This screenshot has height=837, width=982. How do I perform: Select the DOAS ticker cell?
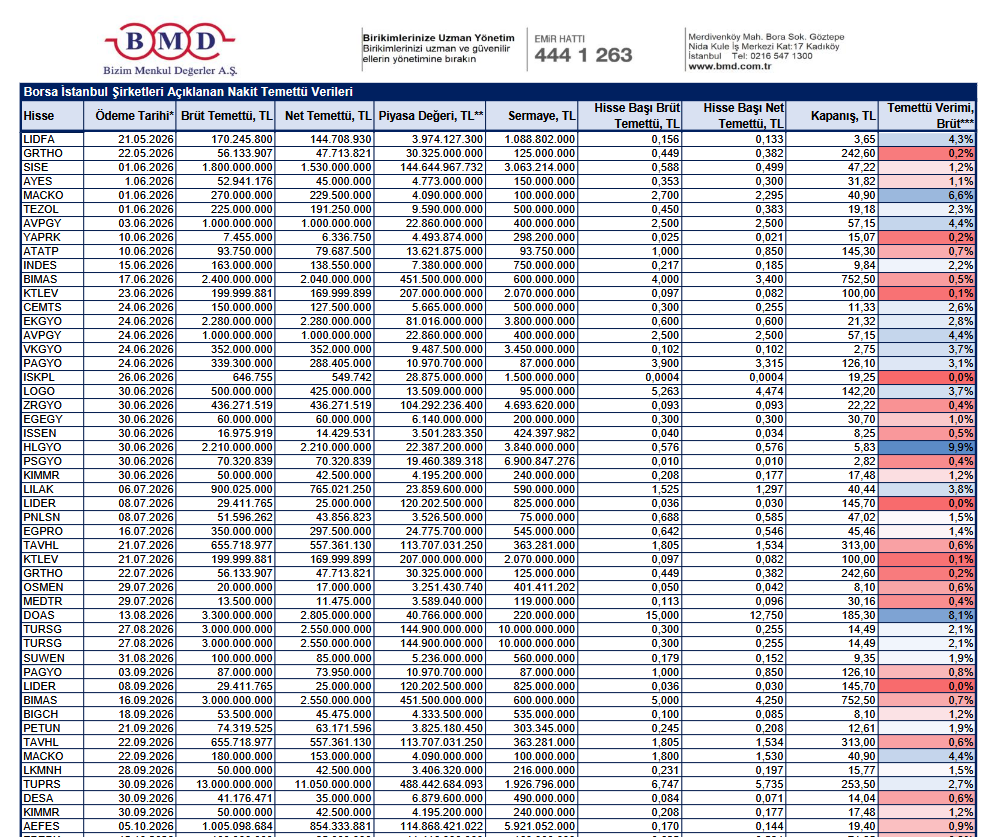click(38, 615)
